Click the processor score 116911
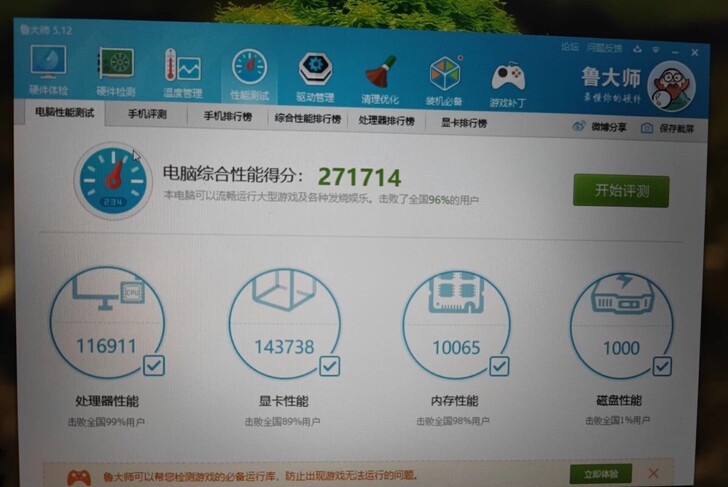The width and height of the screenshot is (728, 487). [107, 346]
